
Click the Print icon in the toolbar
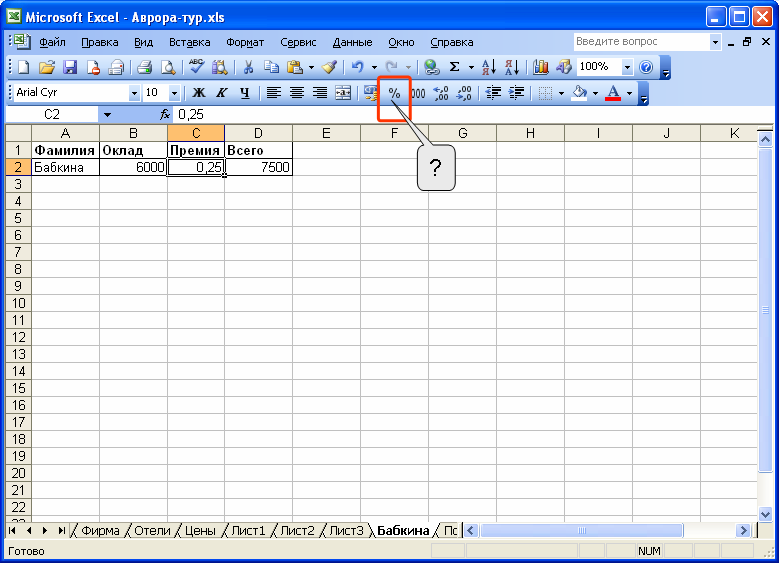tap(144, 67)
